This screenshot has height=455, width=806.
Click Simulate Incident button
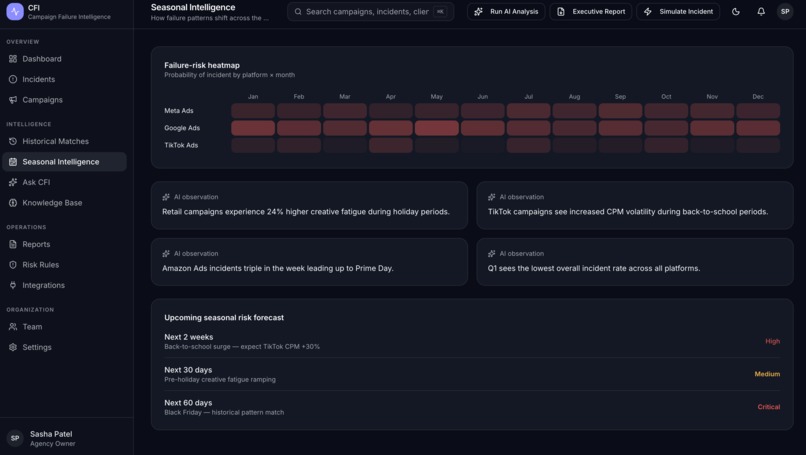coord(678,11)
